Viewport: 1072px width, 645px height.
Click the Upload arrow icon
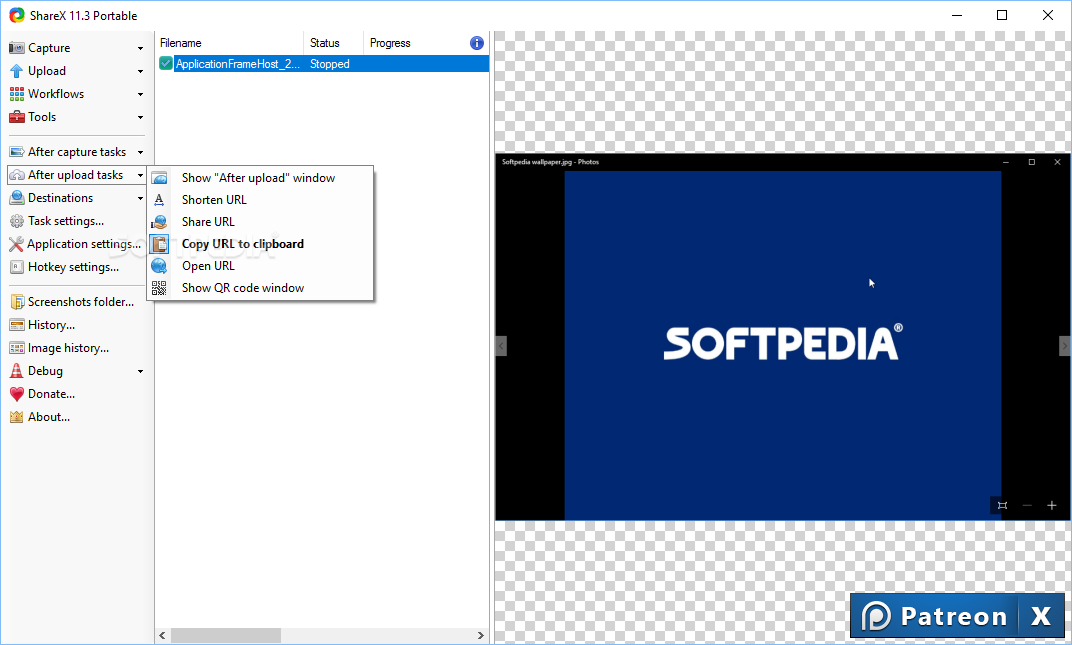(x=16, y=71)
